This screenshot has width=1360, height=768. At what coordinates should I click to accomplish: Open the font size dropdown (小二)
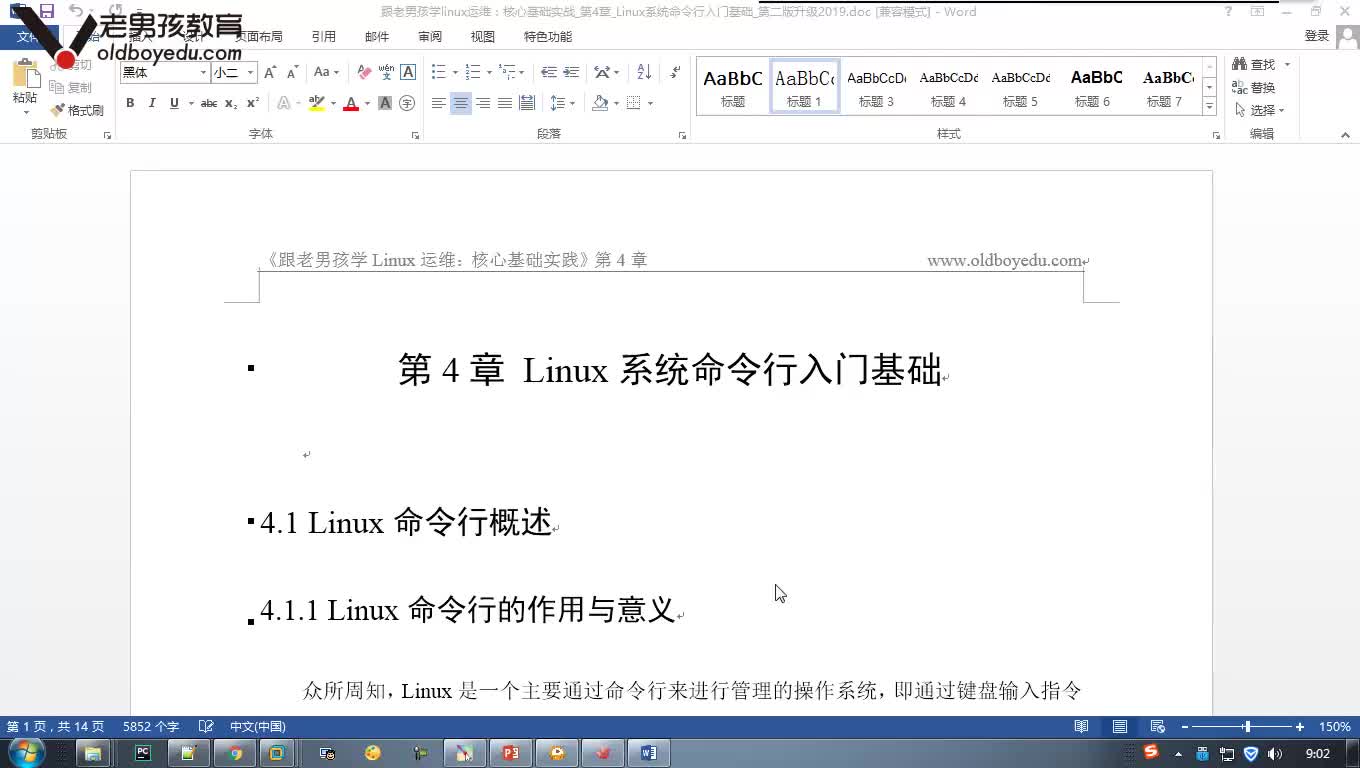[251, 72]
